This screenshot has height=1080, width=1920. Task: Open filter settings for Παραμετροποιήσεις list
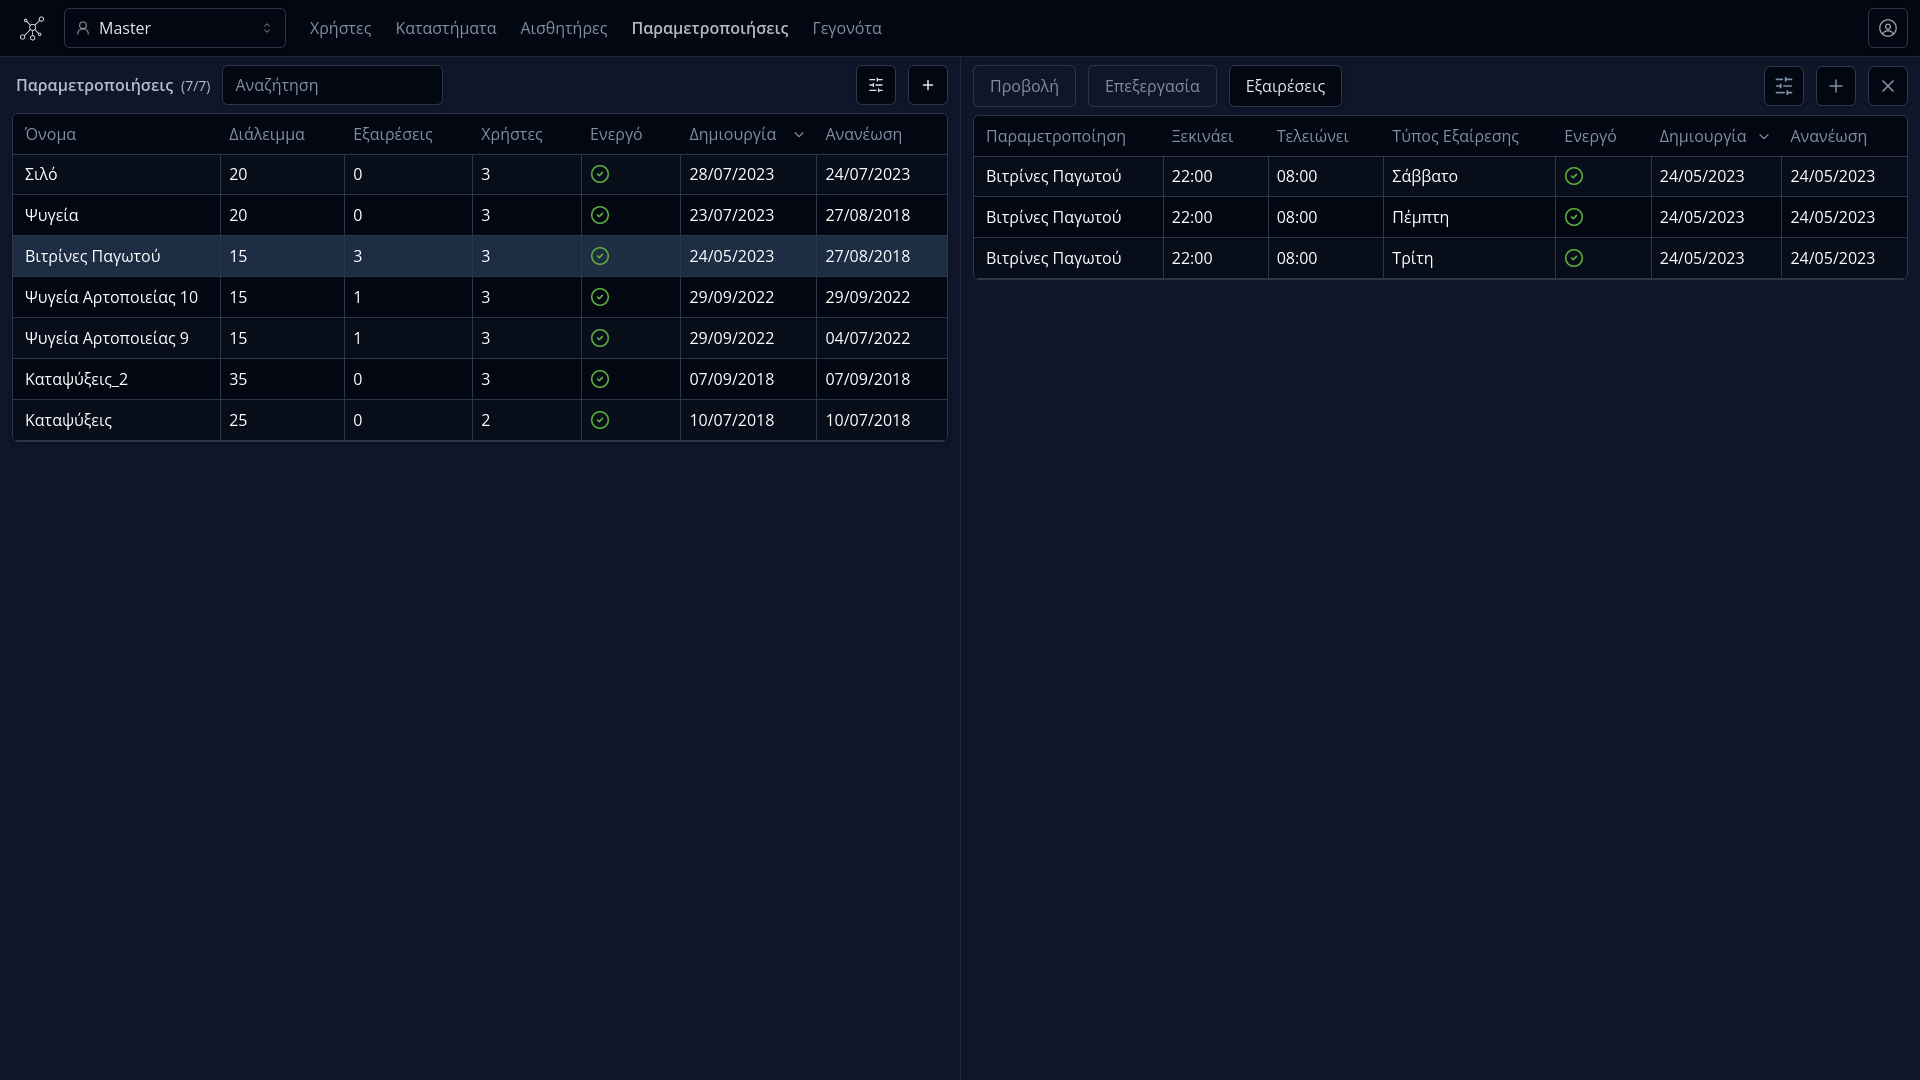click(x=875, y=85)
